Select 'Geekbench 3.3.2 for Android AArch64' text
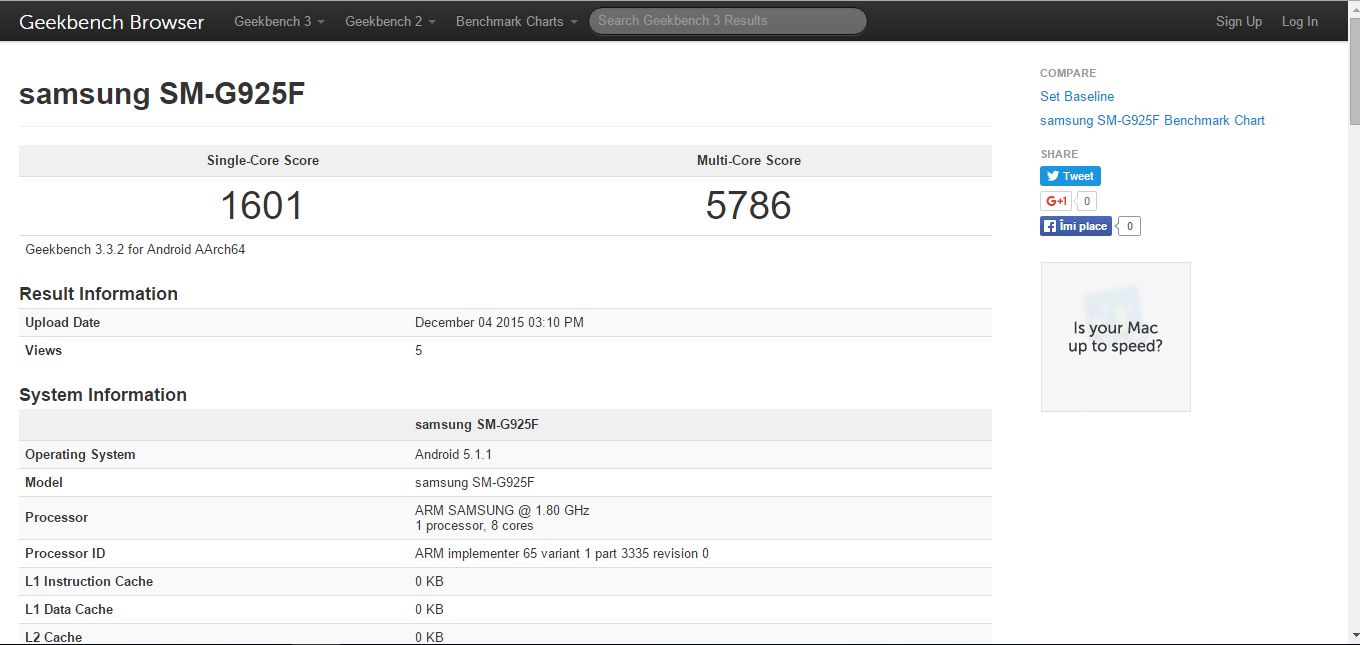Image resolution: width=1360 pixels, height=645 pixels. [x=135, y=249]
